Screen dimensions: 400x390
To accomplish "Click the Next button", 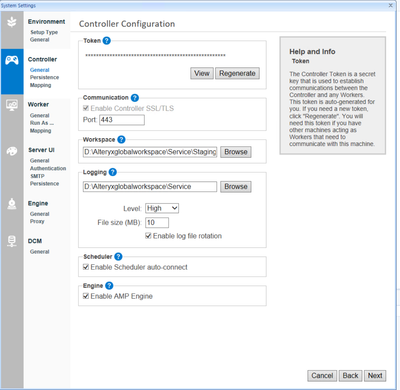I will coord(375,376).
